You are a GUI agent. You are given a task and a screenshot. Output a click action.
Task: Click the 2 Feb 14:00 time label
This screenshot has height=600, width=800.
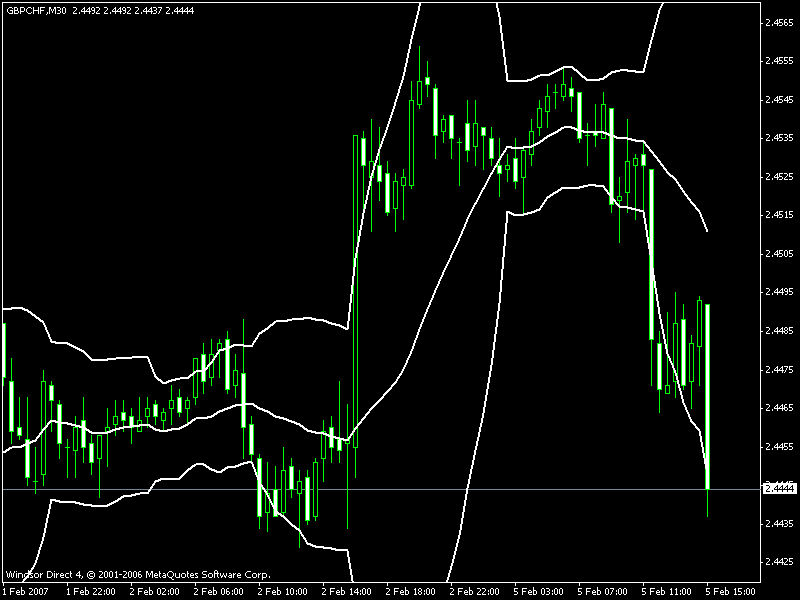tap(346, 592)
